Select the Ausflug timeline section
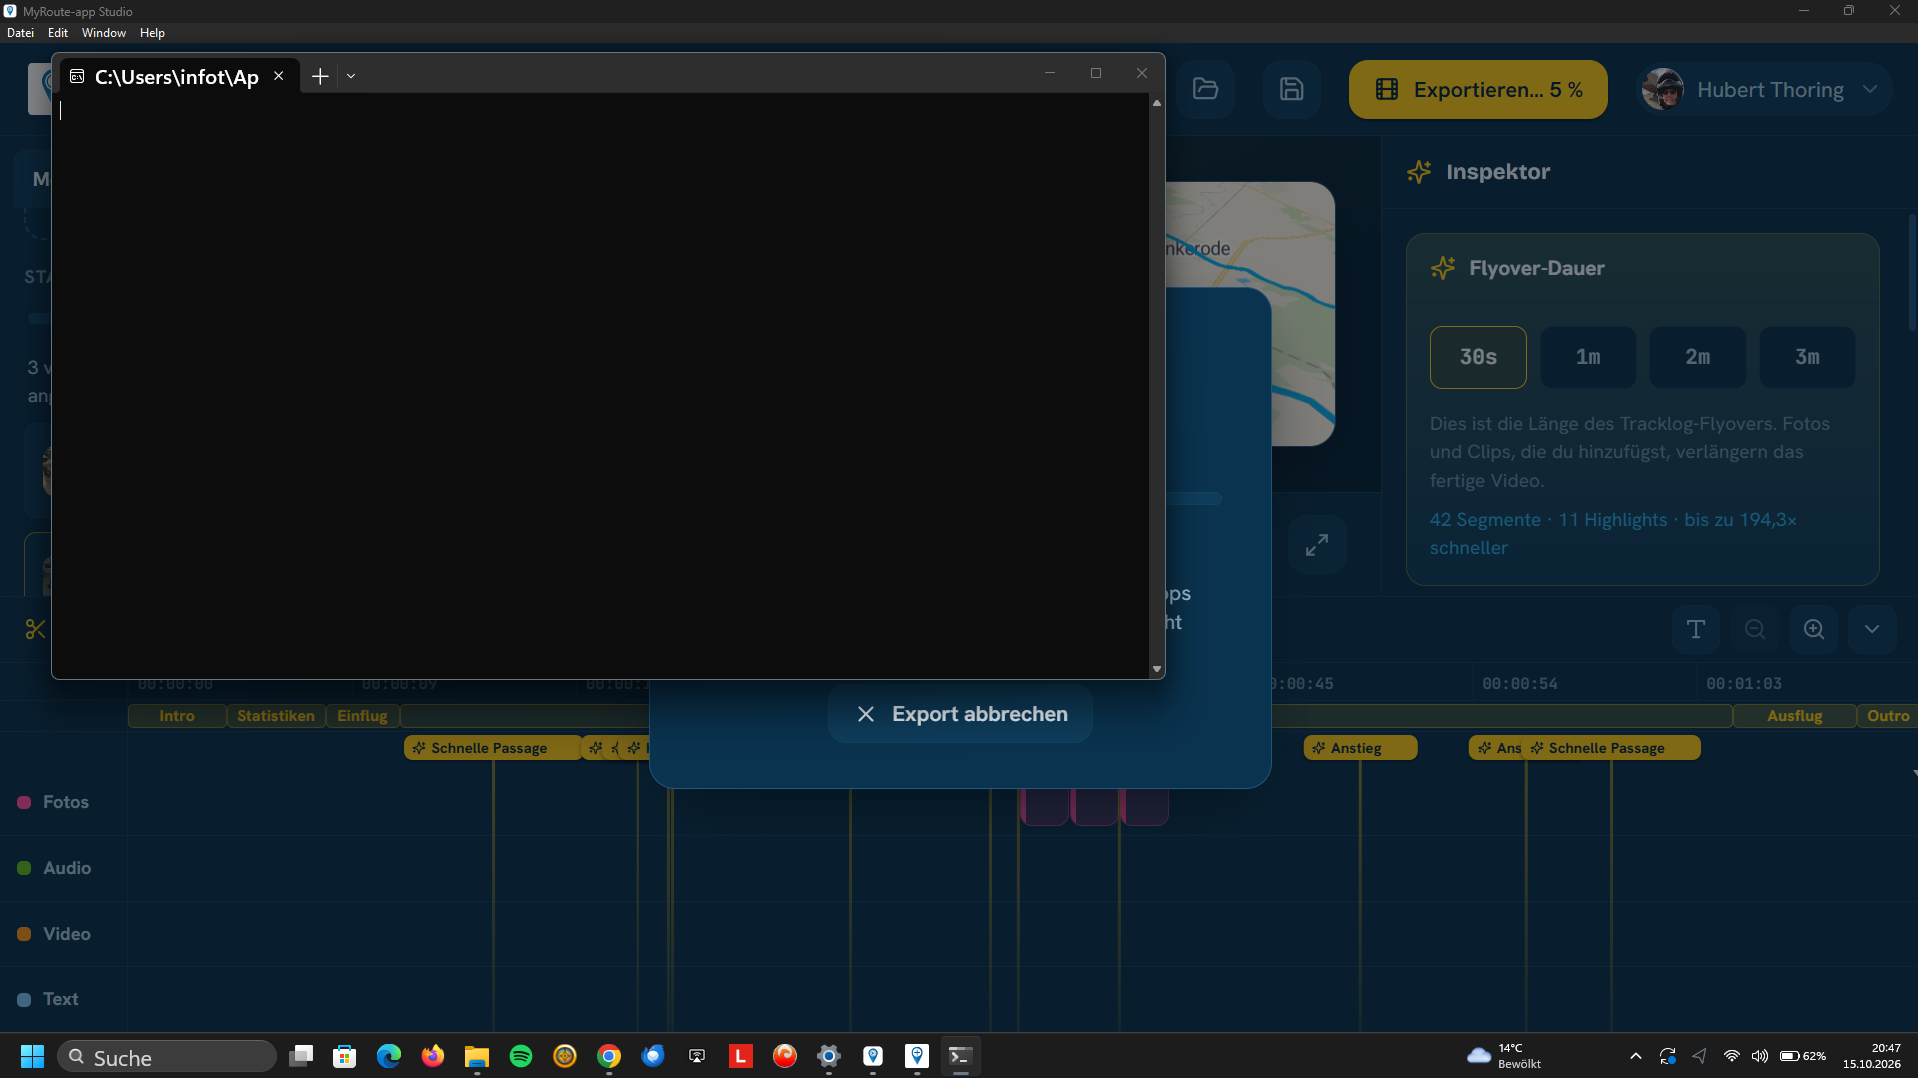The width and height of the screenshot is (1918, 1078). 1794,716
